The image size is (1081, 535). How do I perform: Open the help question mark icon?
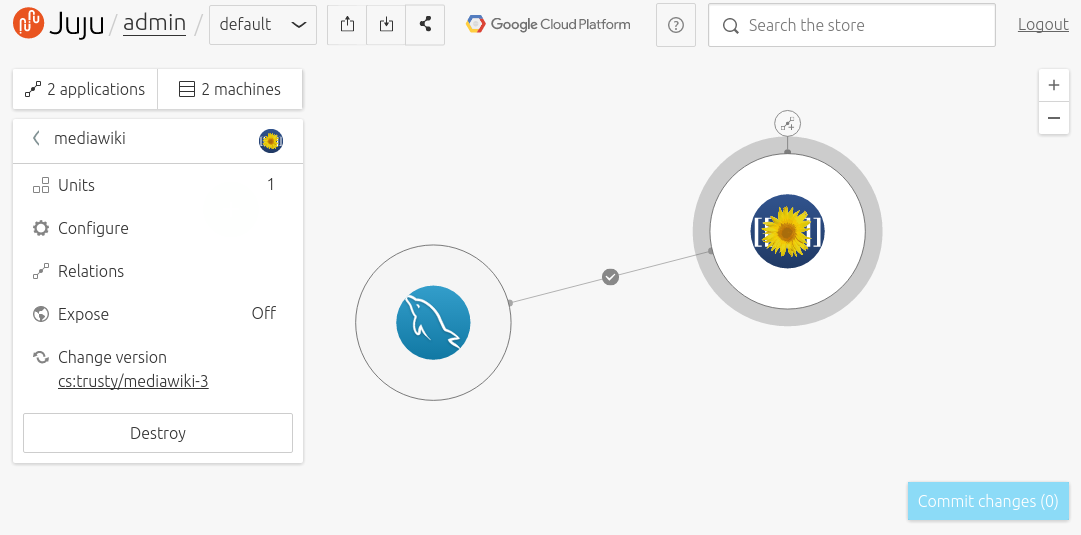tap(676, 26)
